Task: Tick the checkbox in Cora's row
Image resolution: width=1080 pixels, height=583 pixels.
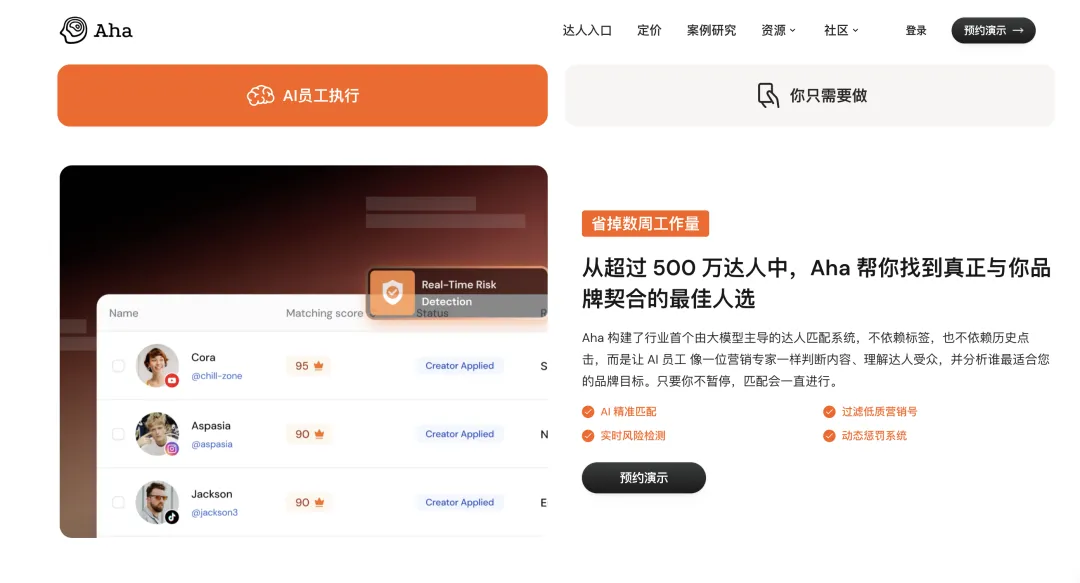Action: pos(118,366)
